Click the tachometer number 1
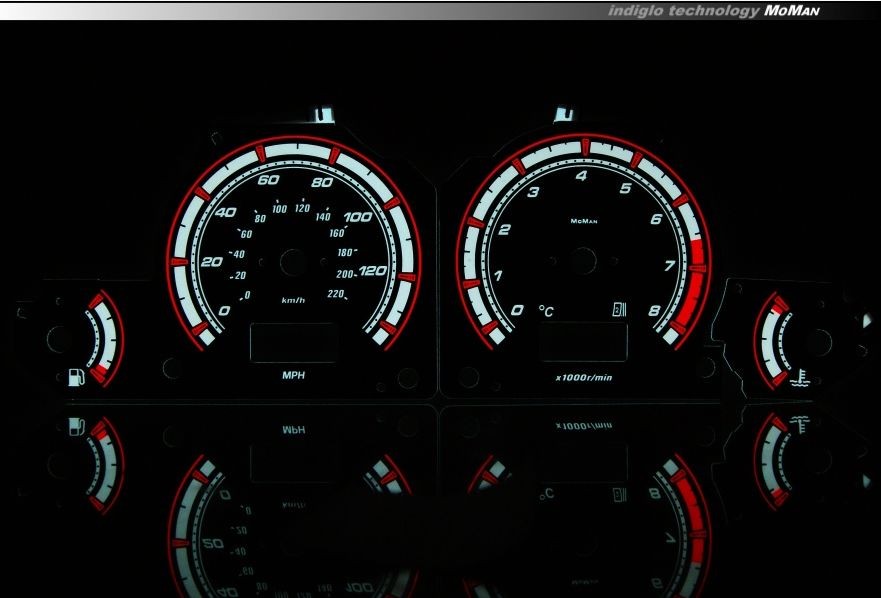The height and width of the screenshot is (598, 881). click(498, 275)
